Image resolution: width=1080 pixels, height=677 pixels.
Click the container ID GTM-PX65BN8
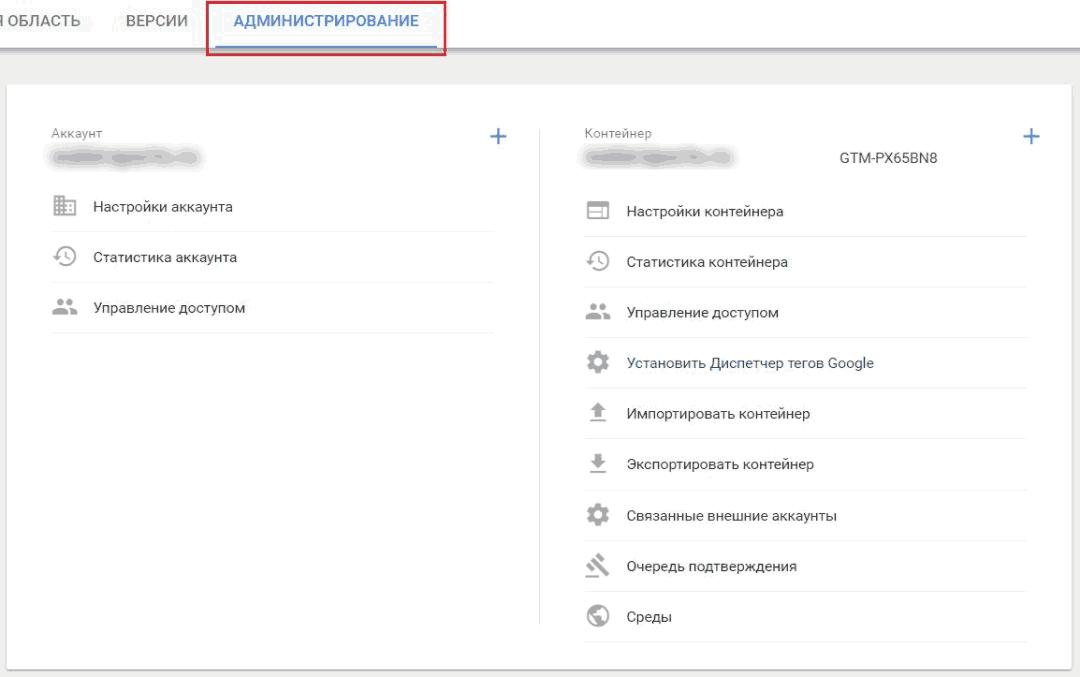tap(888, 158)
